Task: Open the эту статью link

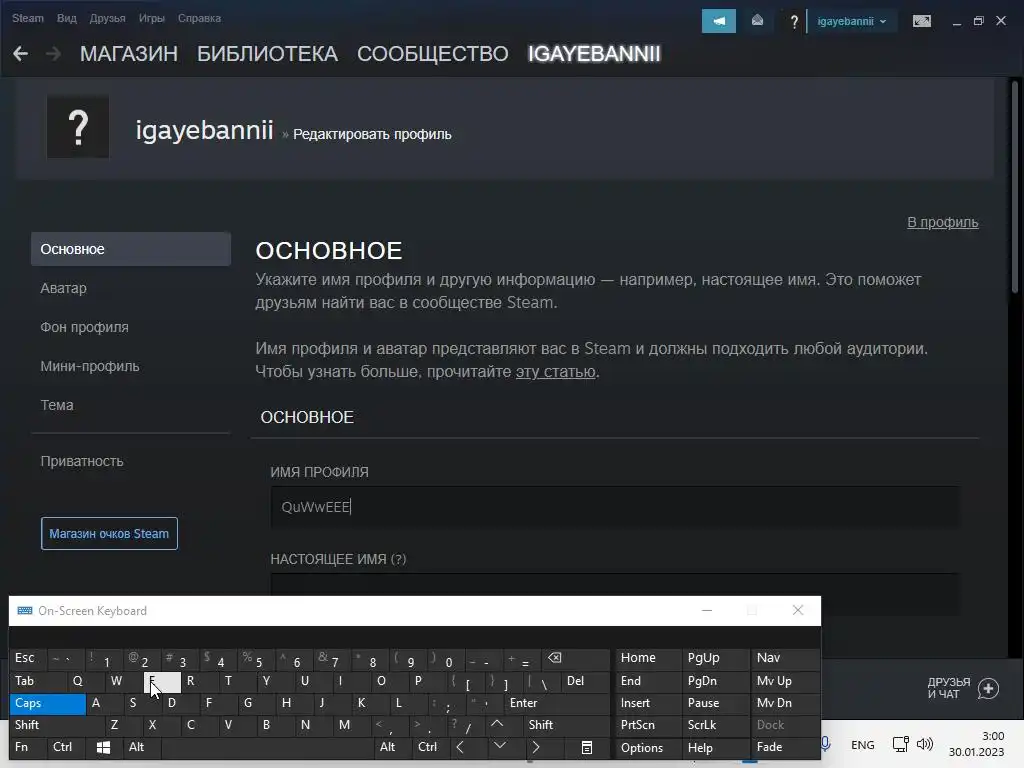Action: pos(555,372)
